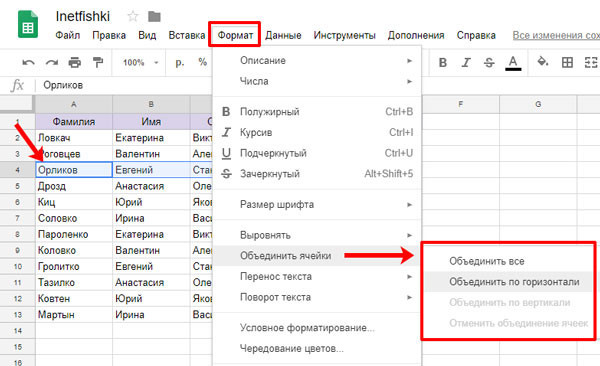Choose Объединить по горизонтали
Screen dimensions: 600x366
pyautogui.click(x=509, y=282)
